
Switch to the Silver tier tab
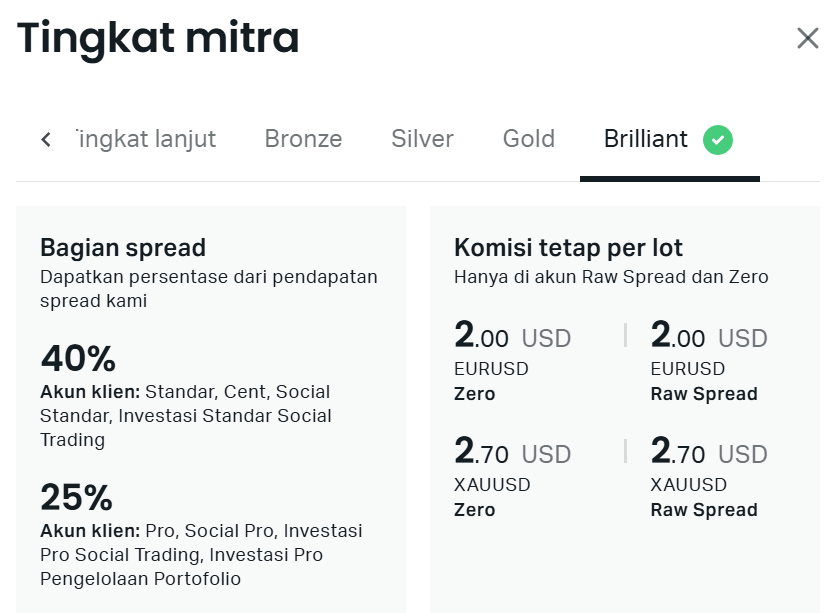[422, 140]
